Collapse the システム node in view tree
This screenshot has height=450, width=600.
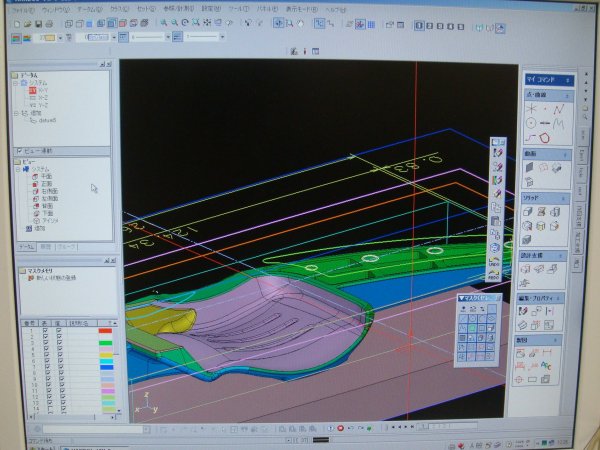point(18,169)
